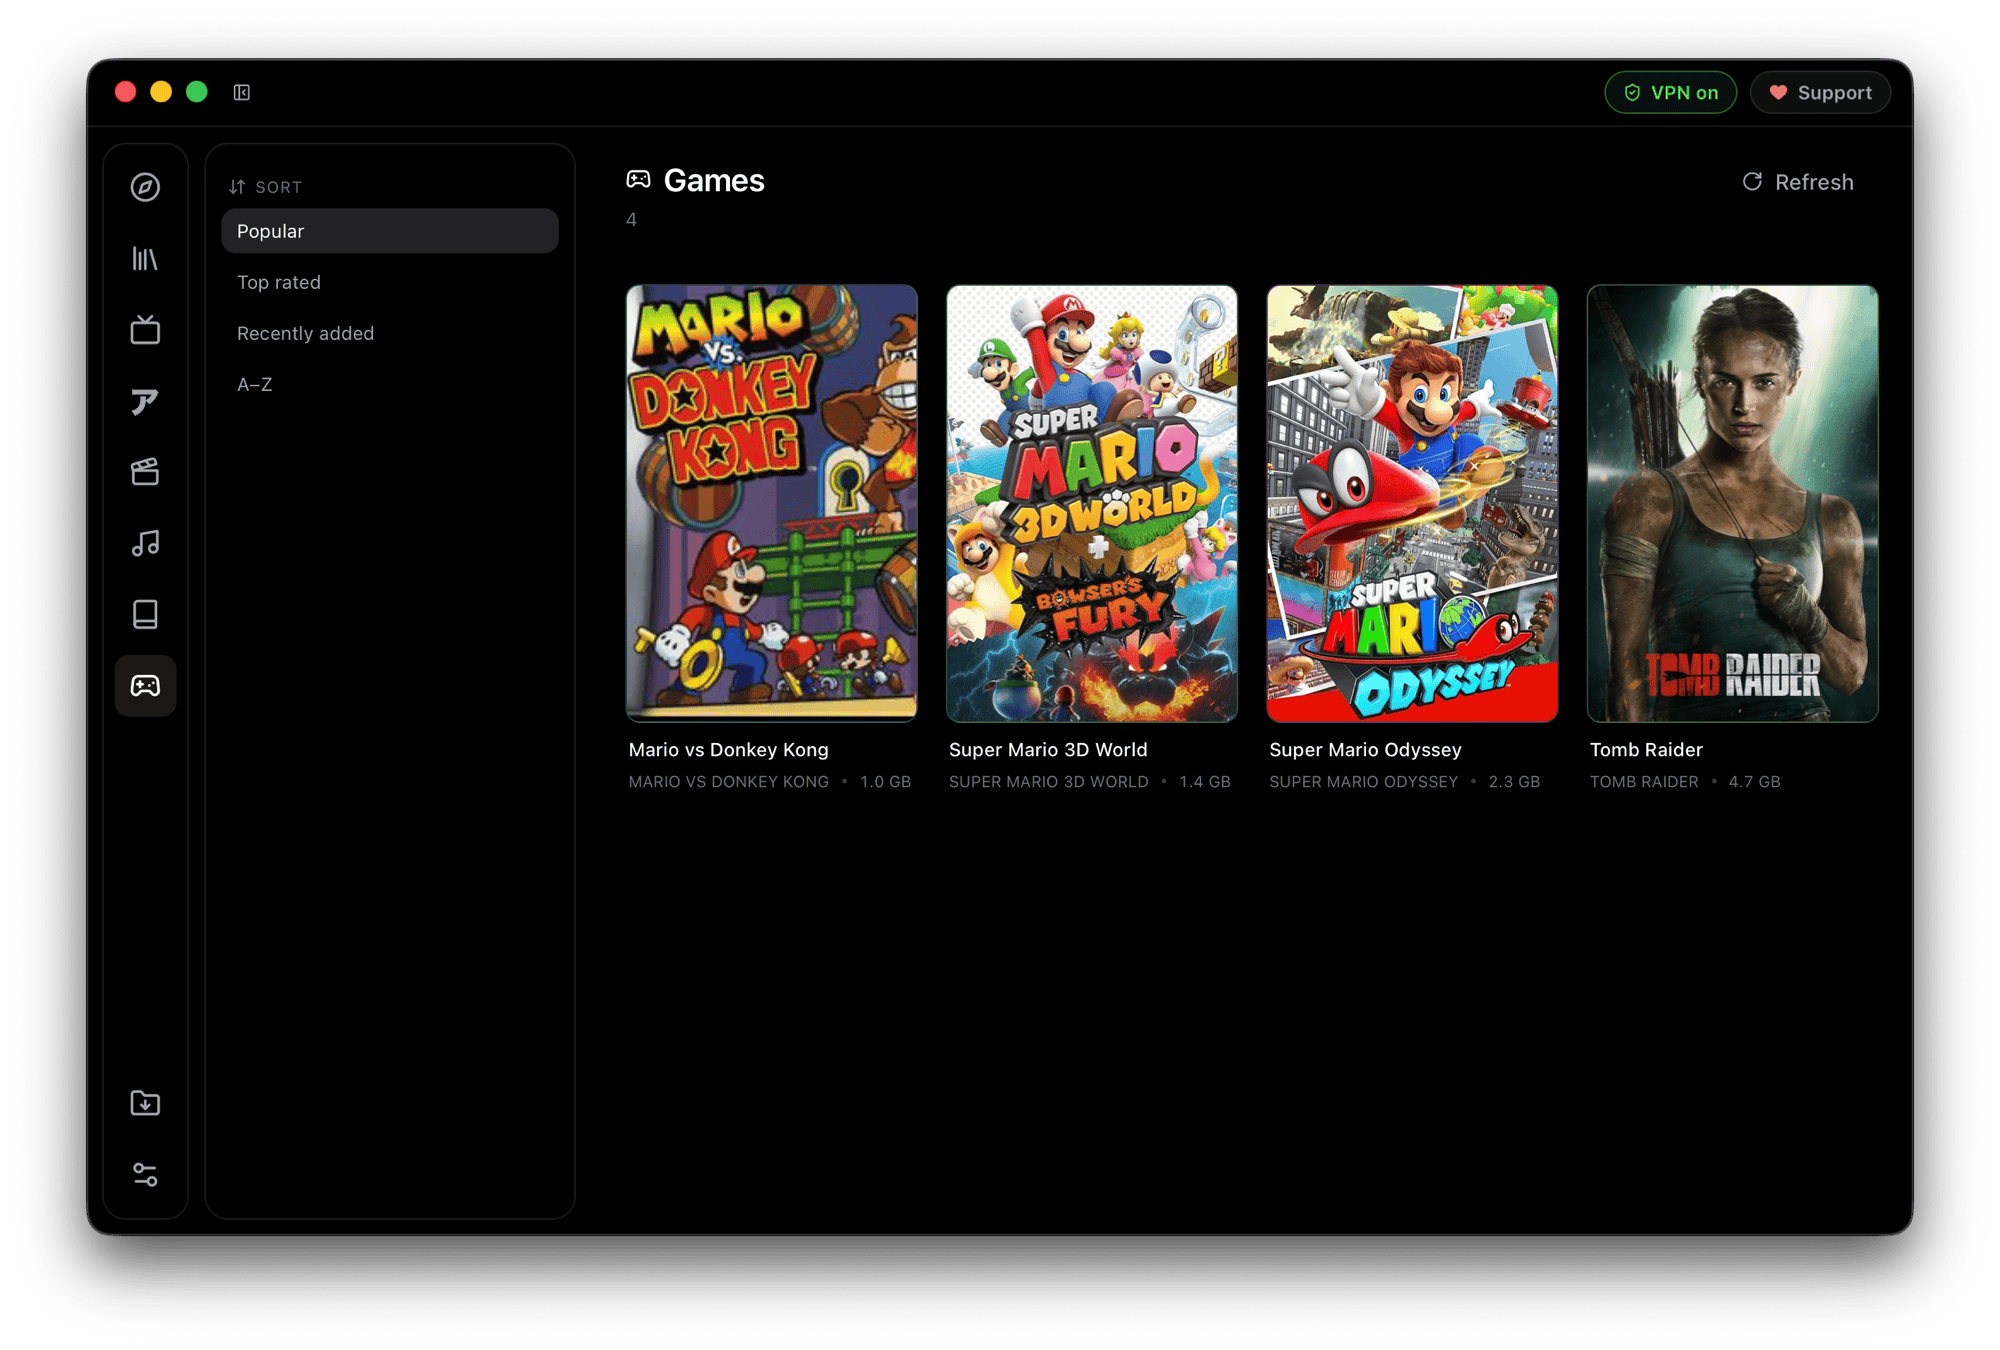
Task: Minimize the window with the yellow button
Action: (x=161, y=92)
